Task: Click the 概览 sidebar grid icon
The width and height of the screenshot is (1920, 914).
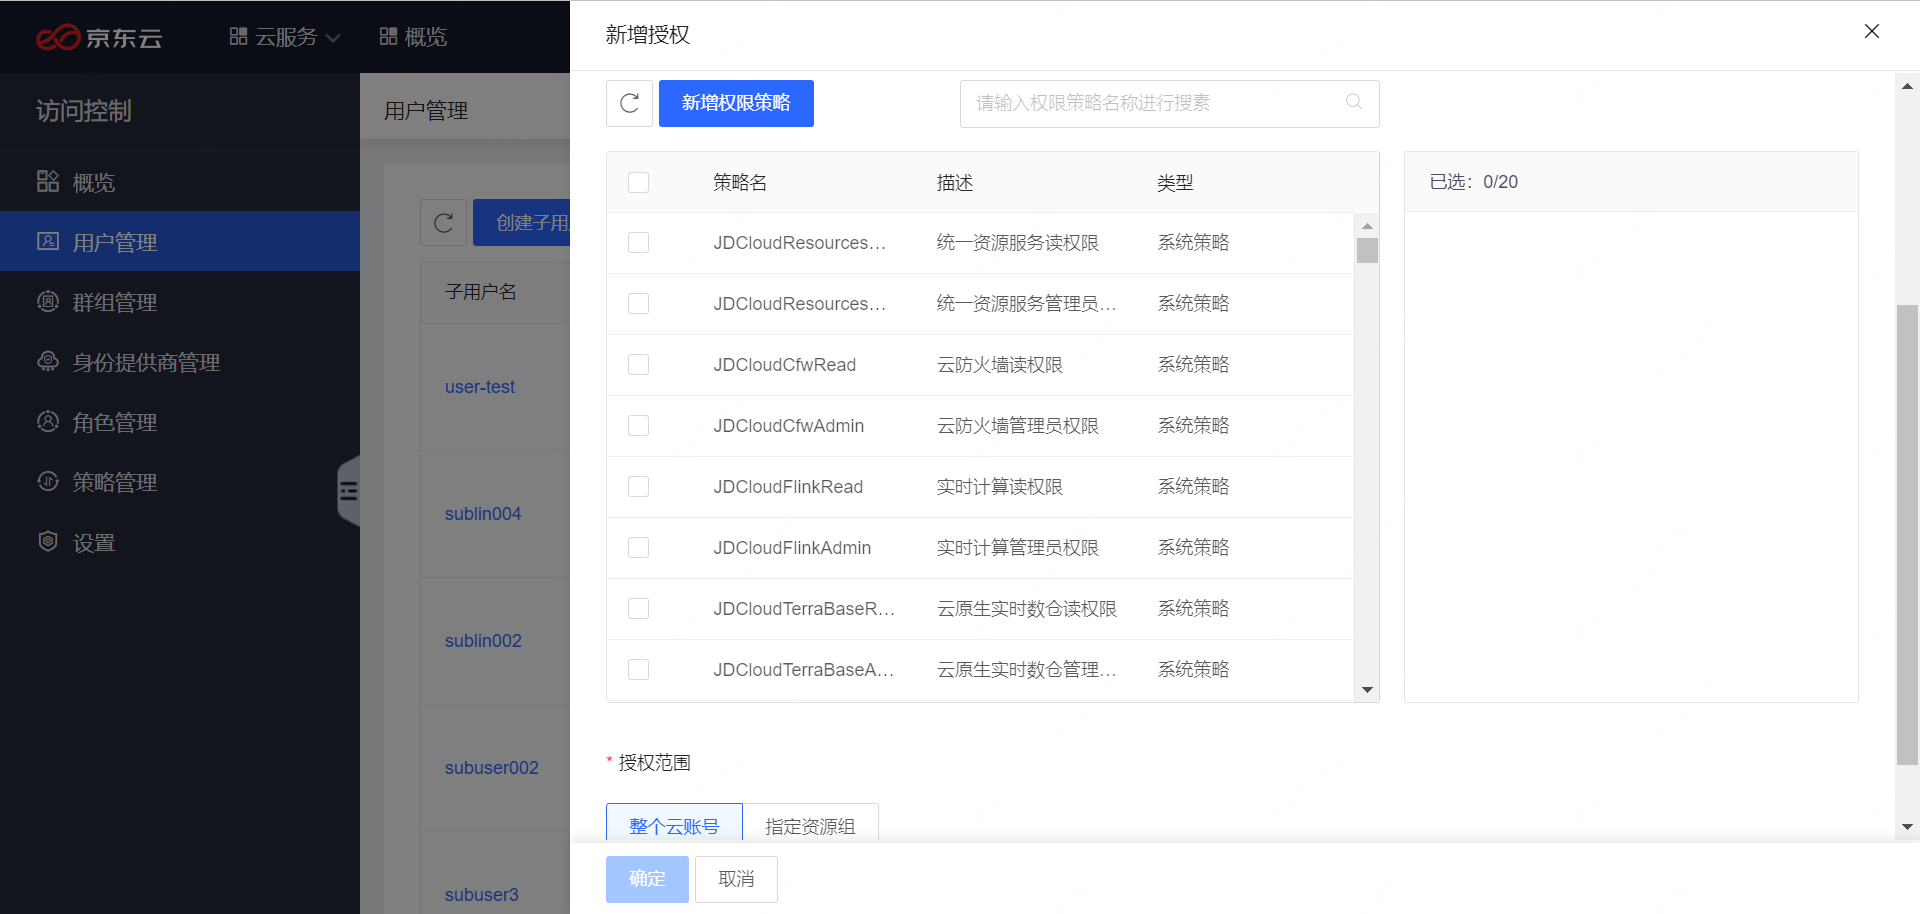Action: point(48,181)
